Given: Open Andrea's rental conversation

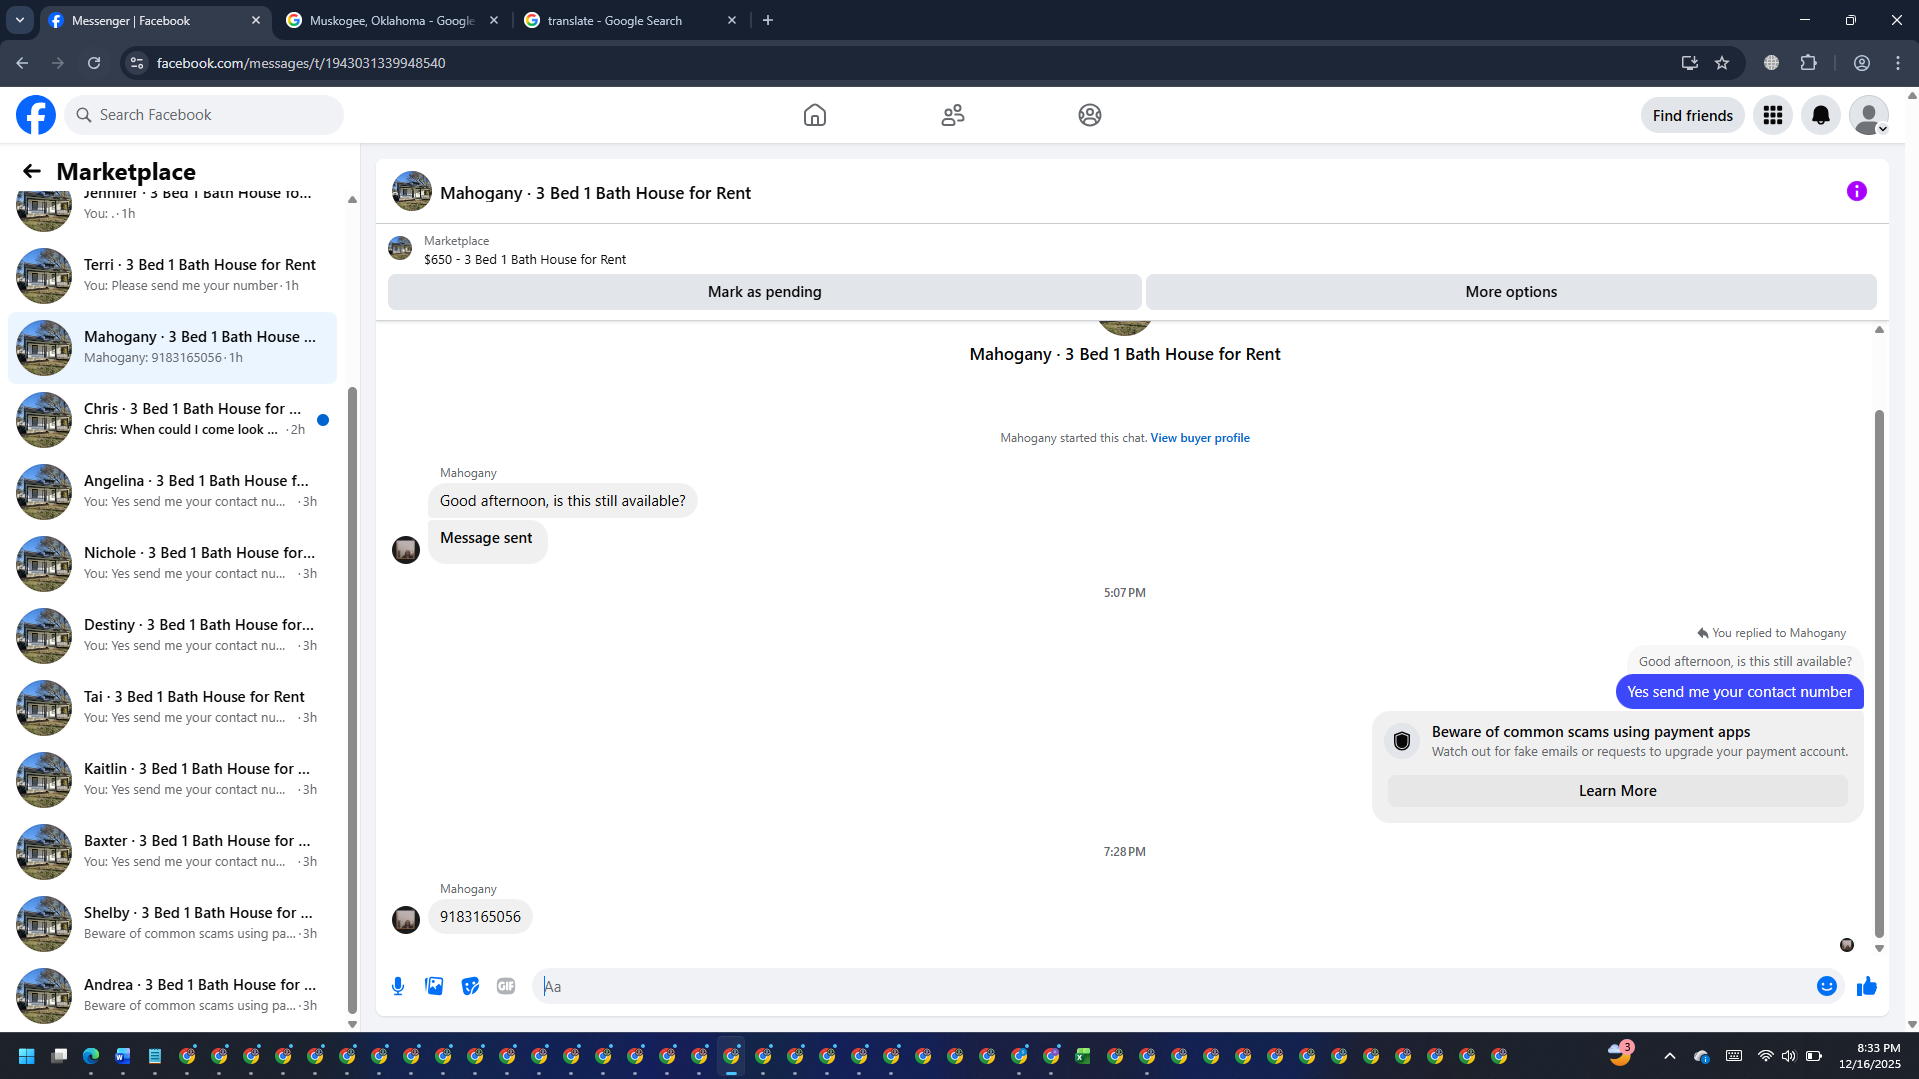Looking at the screenshot, I should pos(172,995).
